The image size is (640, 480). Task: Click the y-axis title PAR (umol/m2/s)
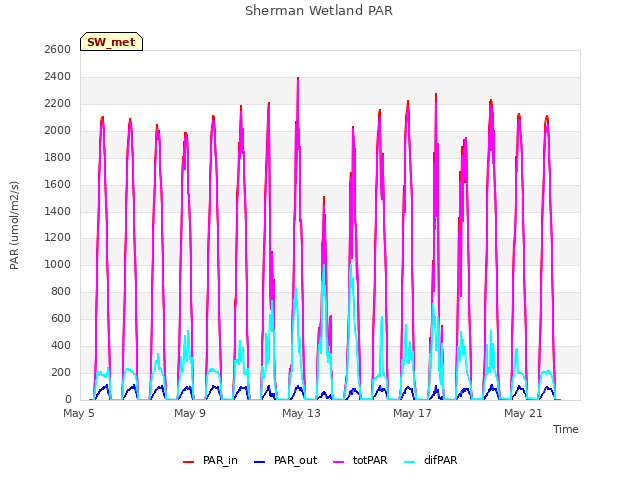pyautogui.click(x=14, y=225)
